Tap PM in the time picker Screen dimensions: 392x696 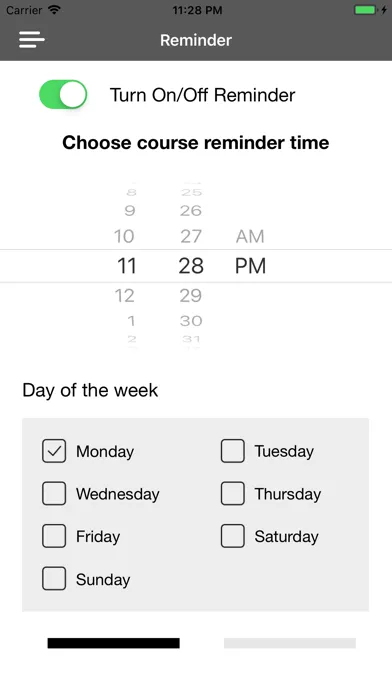click(x=250, y=266)
